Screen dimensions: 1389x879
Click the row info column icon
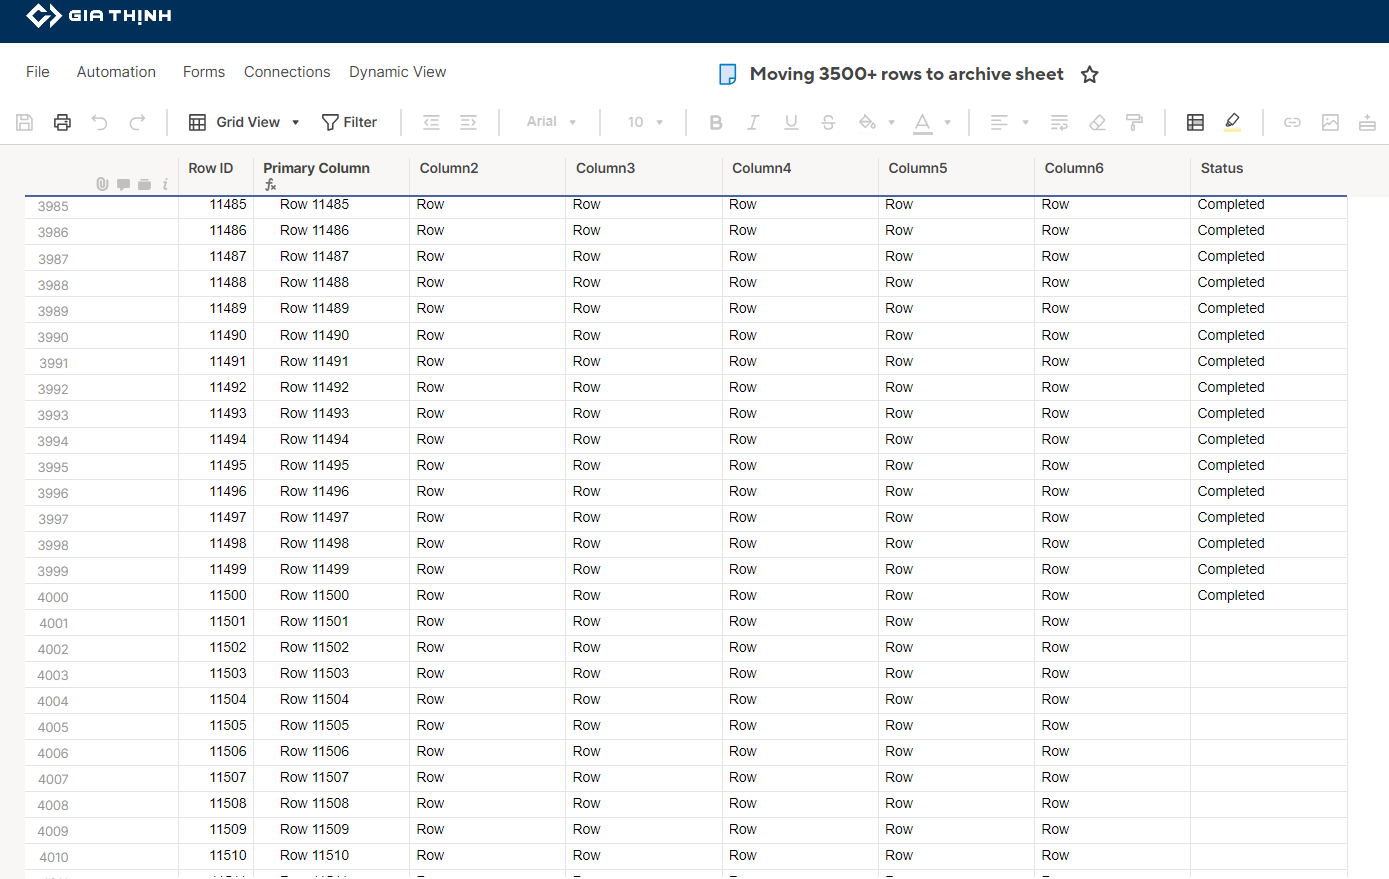(165, 184)
